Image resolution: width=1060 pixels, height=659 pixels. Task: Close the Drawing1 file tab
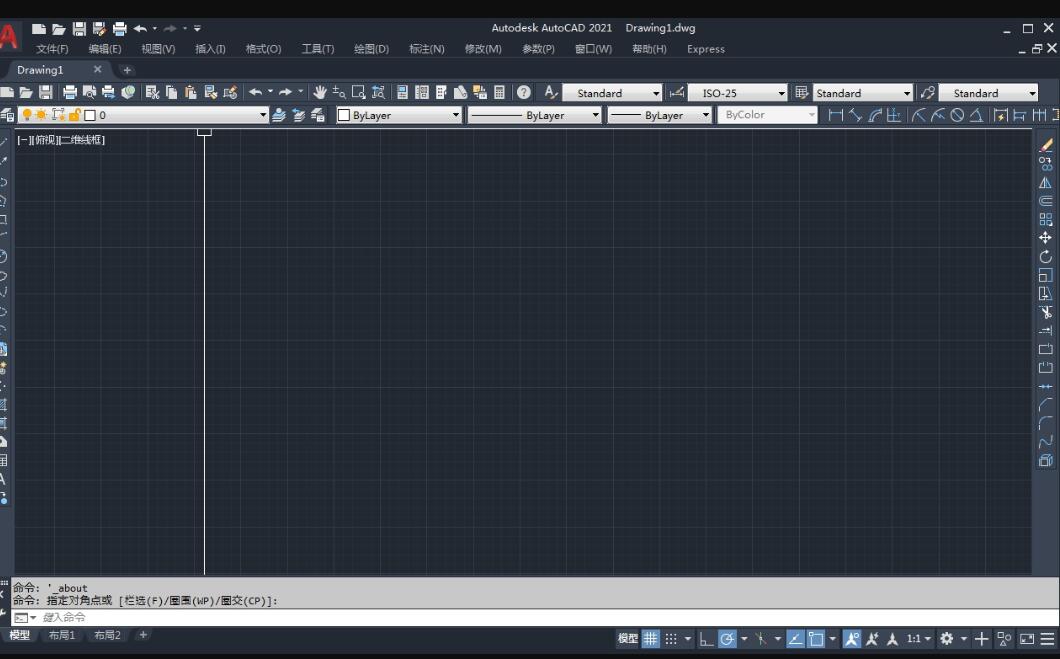(x=97, y=69)
